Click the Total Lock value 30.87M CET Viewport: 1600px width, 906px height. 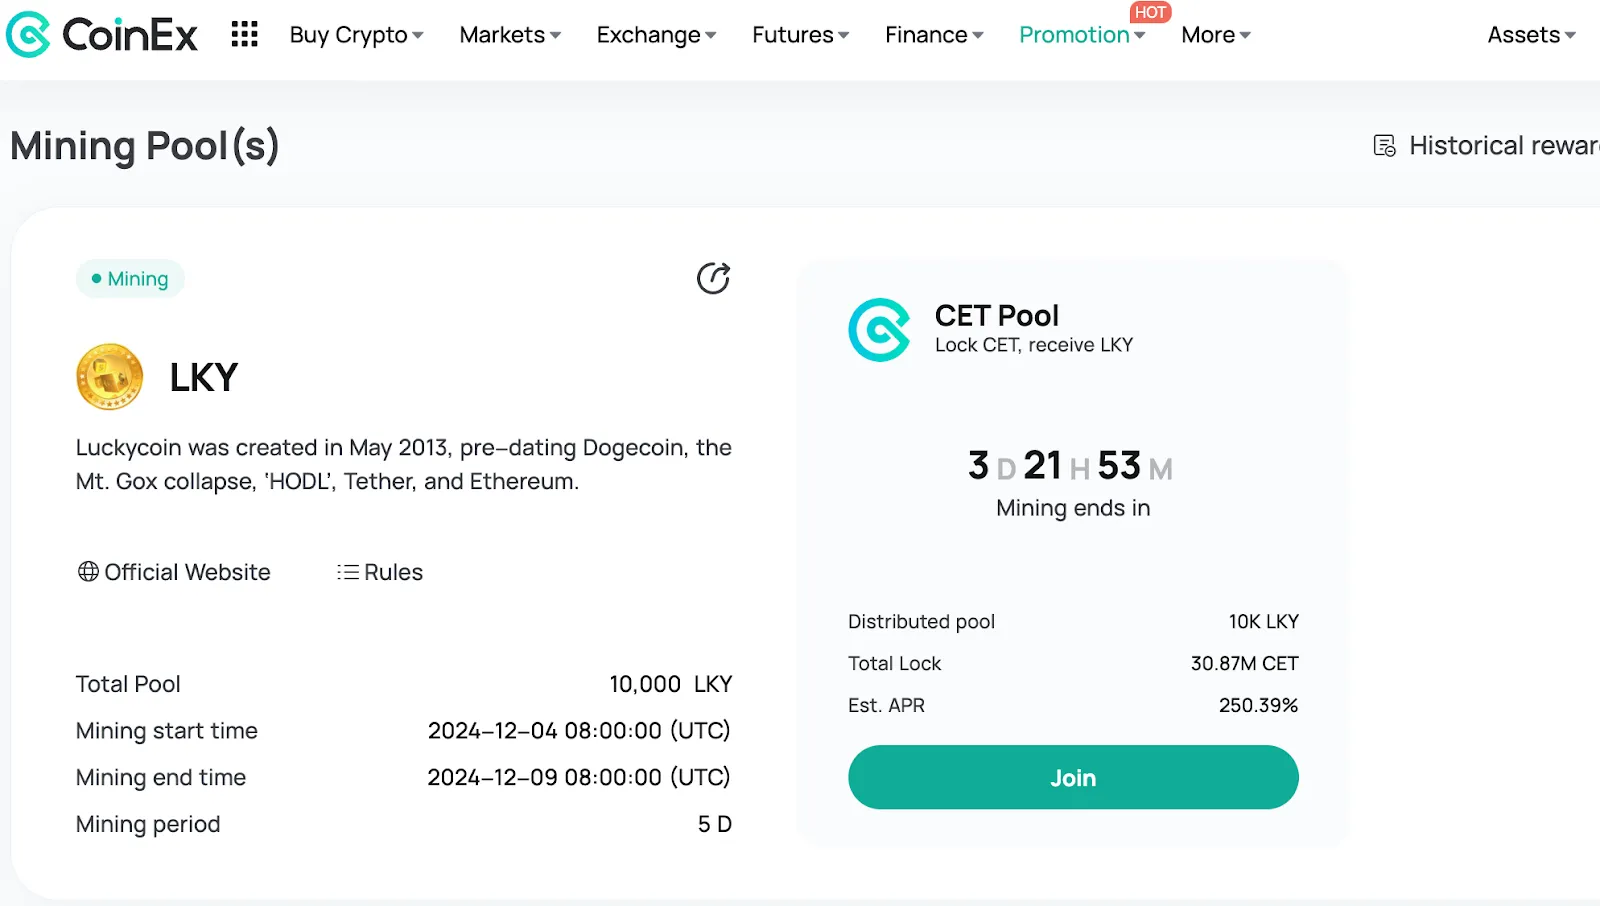tap(1244, 663)
